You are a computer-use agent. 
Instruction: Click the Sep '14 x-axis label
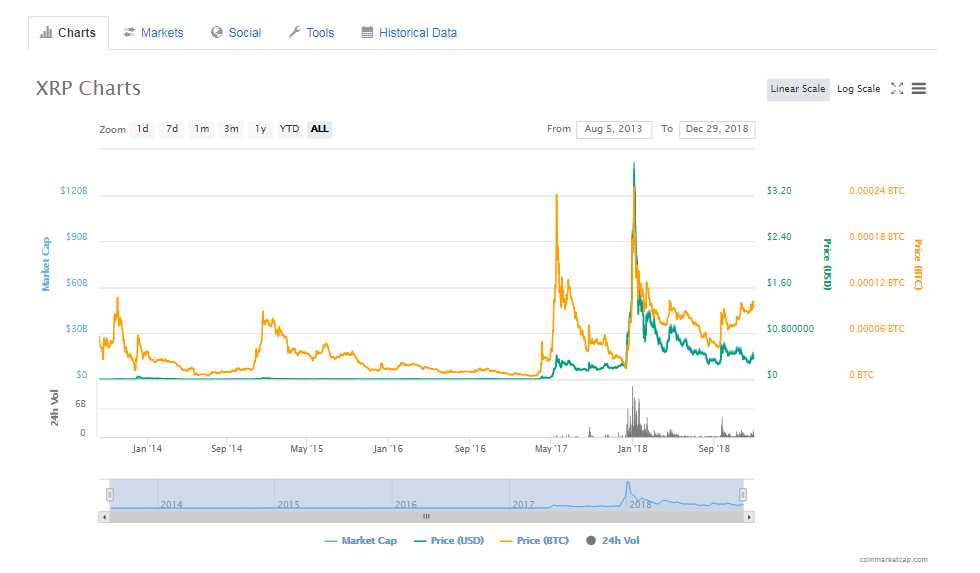226,449
